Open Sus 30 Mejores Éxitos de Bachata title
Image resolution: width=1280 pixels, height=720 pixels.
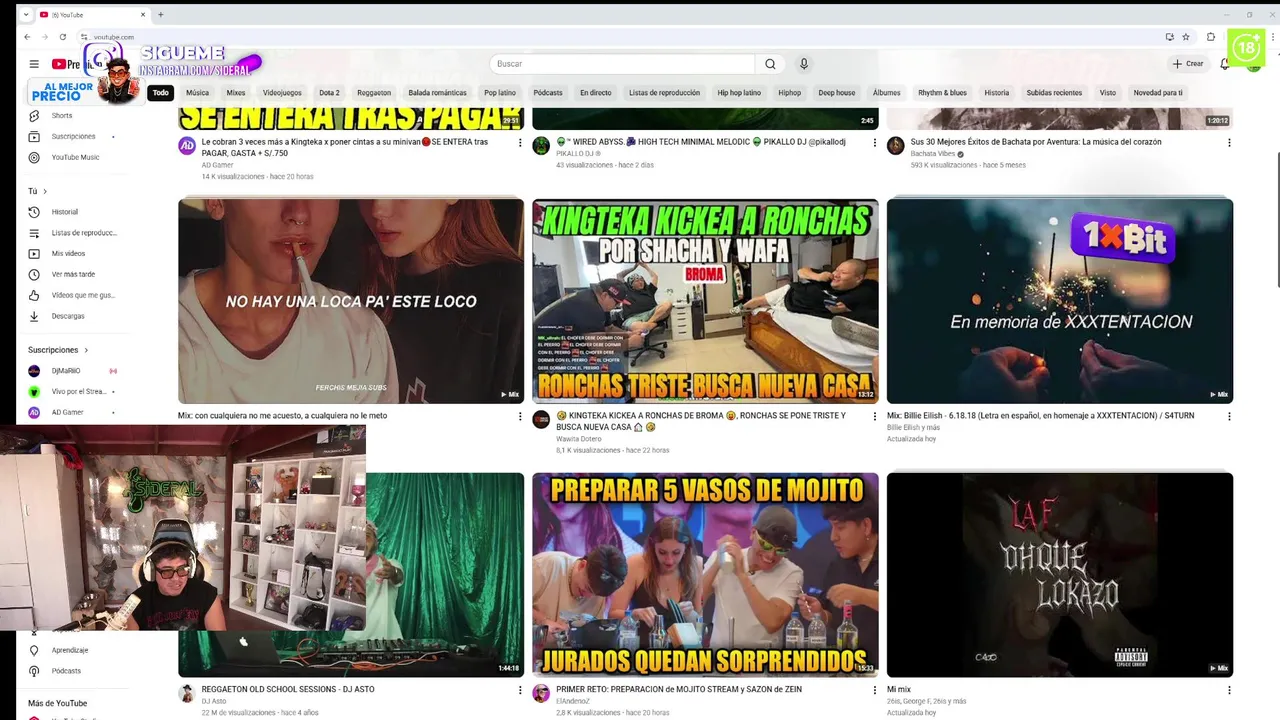pos(1036,142)
